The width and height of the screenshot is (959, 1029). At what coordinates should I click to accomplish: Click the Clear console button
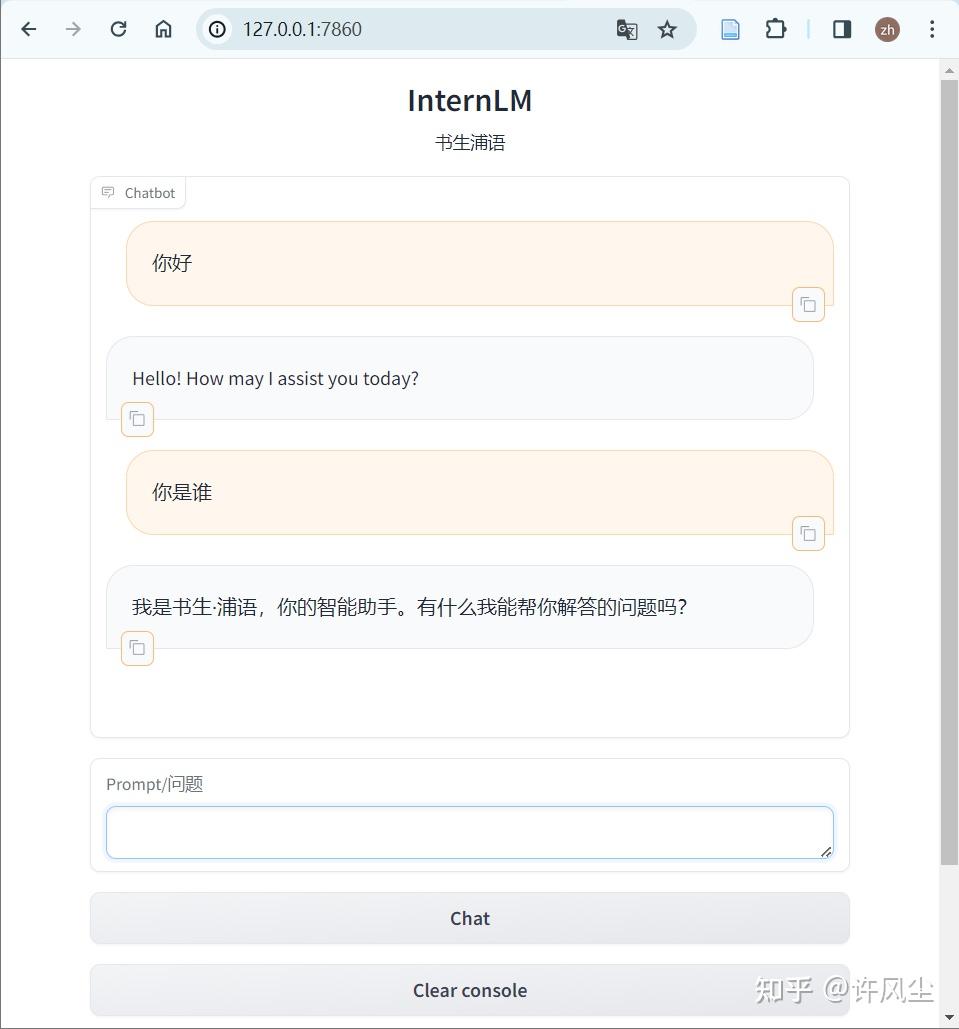click(469, 989)
